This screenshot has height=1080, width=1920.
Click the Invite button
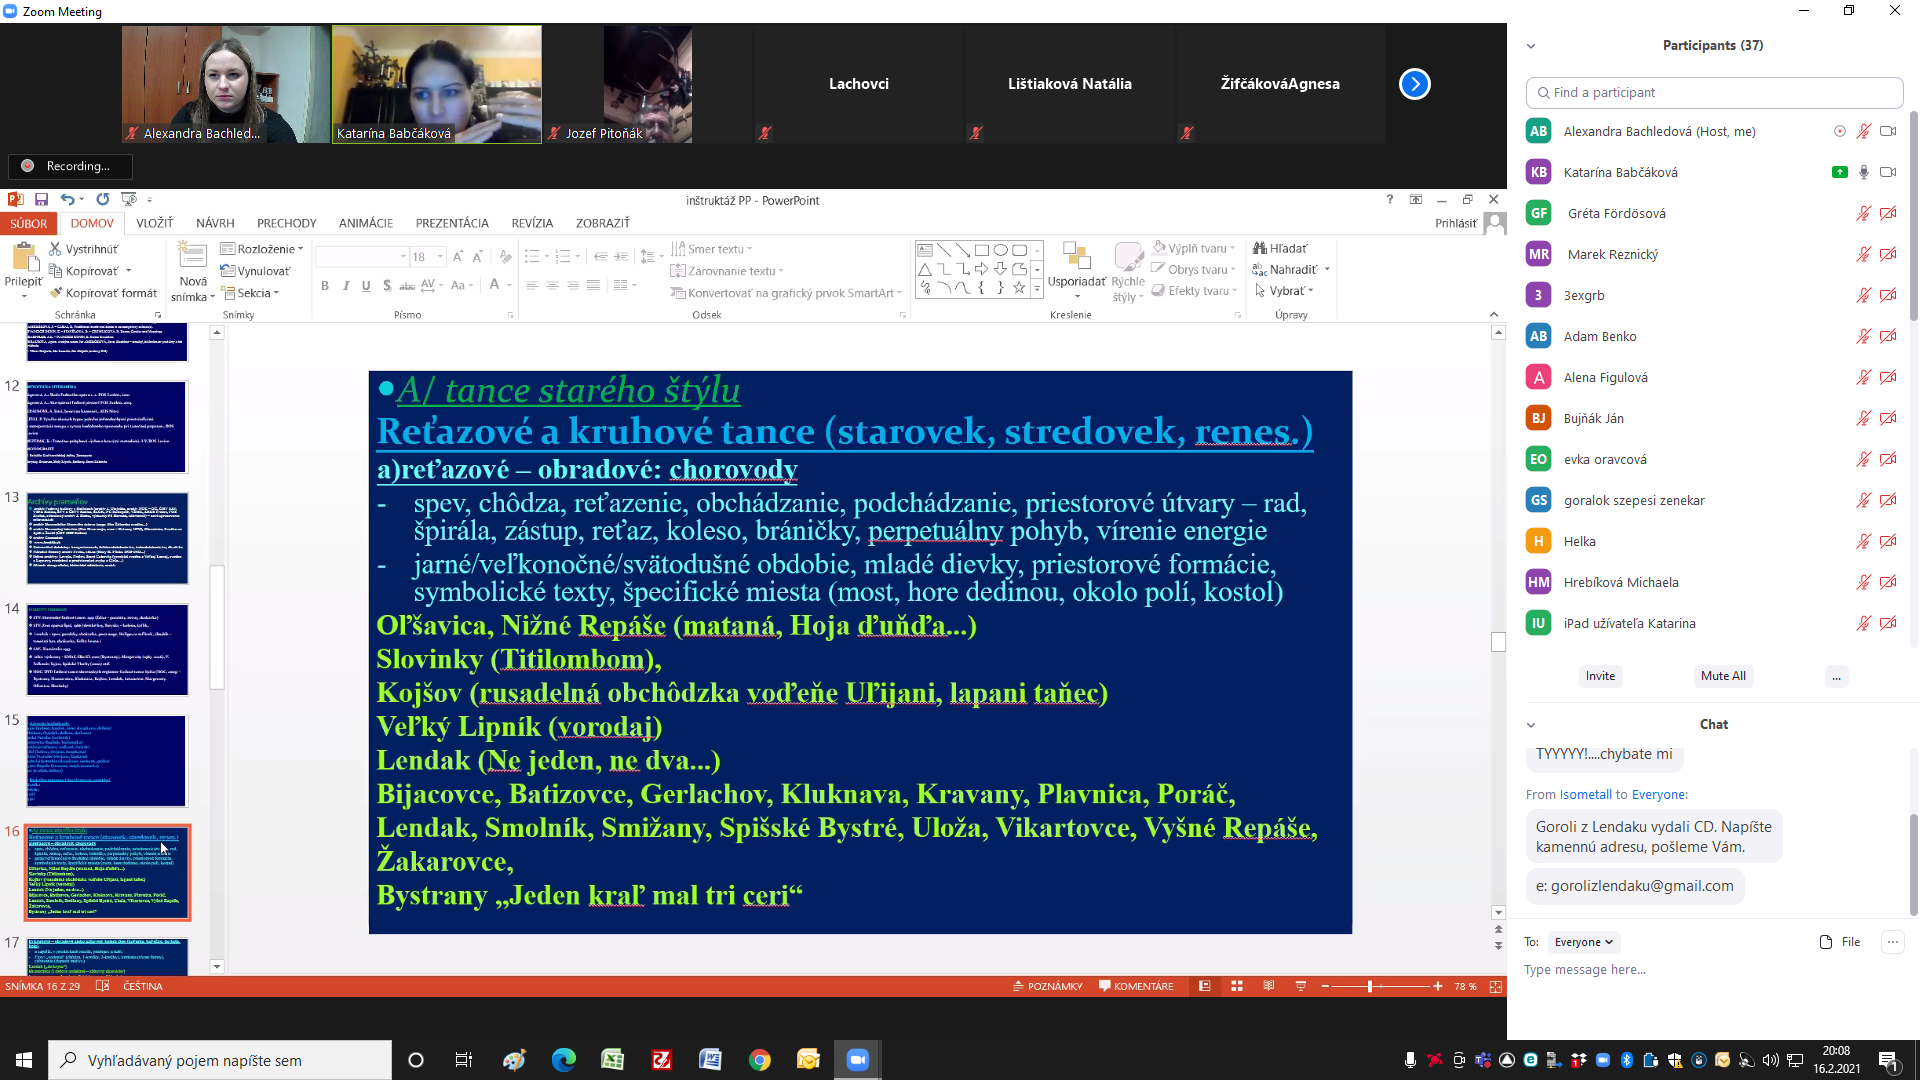click(x=1600, y=676)
